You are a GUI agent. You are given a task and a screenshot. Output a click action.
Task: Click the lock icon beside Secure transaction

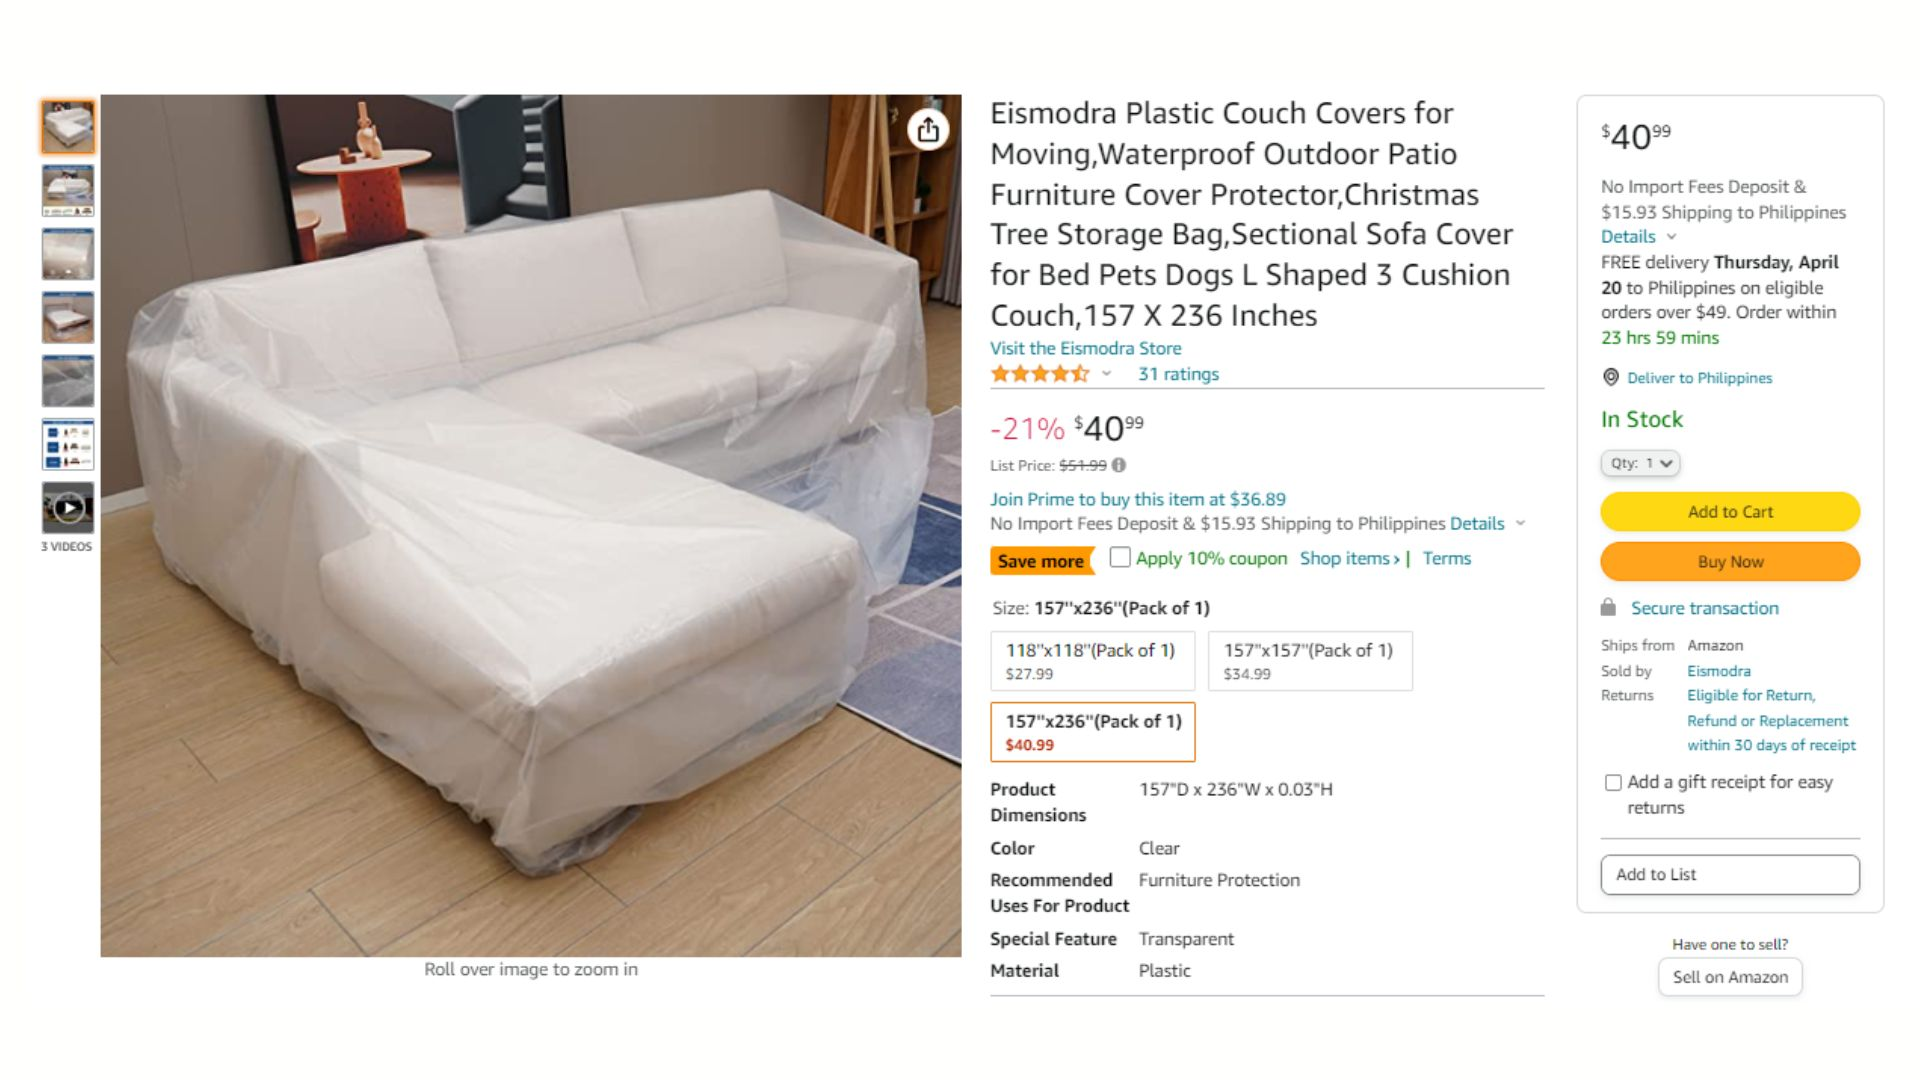point(1608,607)
